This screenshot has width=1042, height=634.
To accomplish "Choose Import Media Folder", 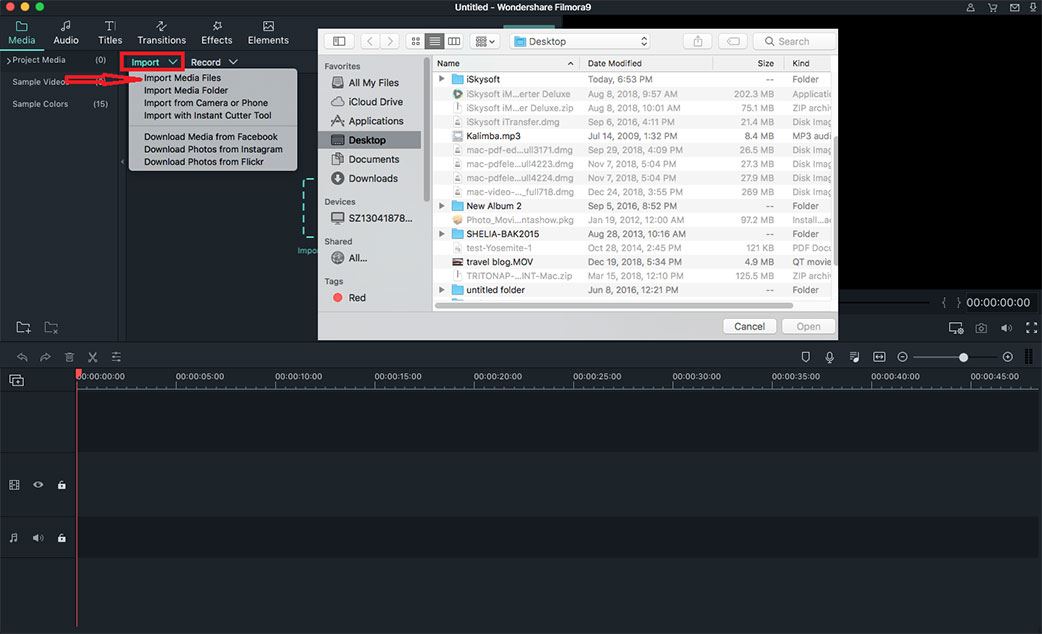I will click(x=185, y=90).
